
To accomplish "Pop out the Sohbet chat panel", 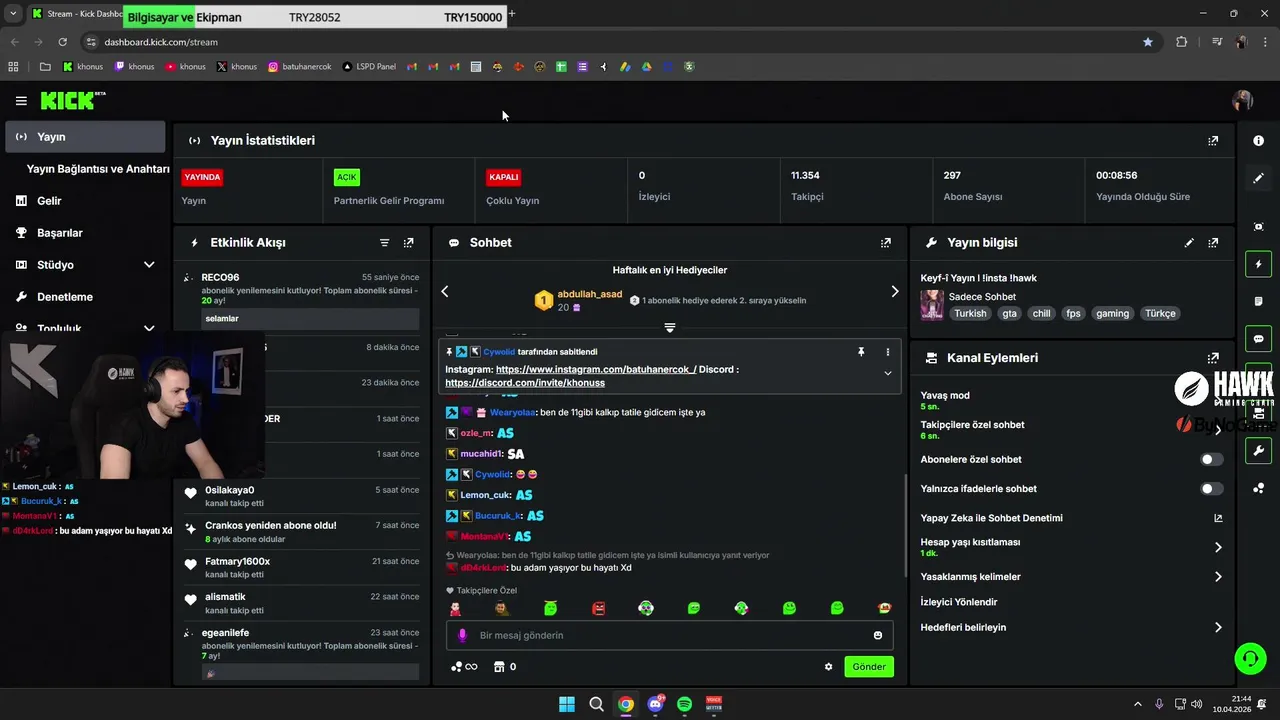I will click(x=885, y=243).
